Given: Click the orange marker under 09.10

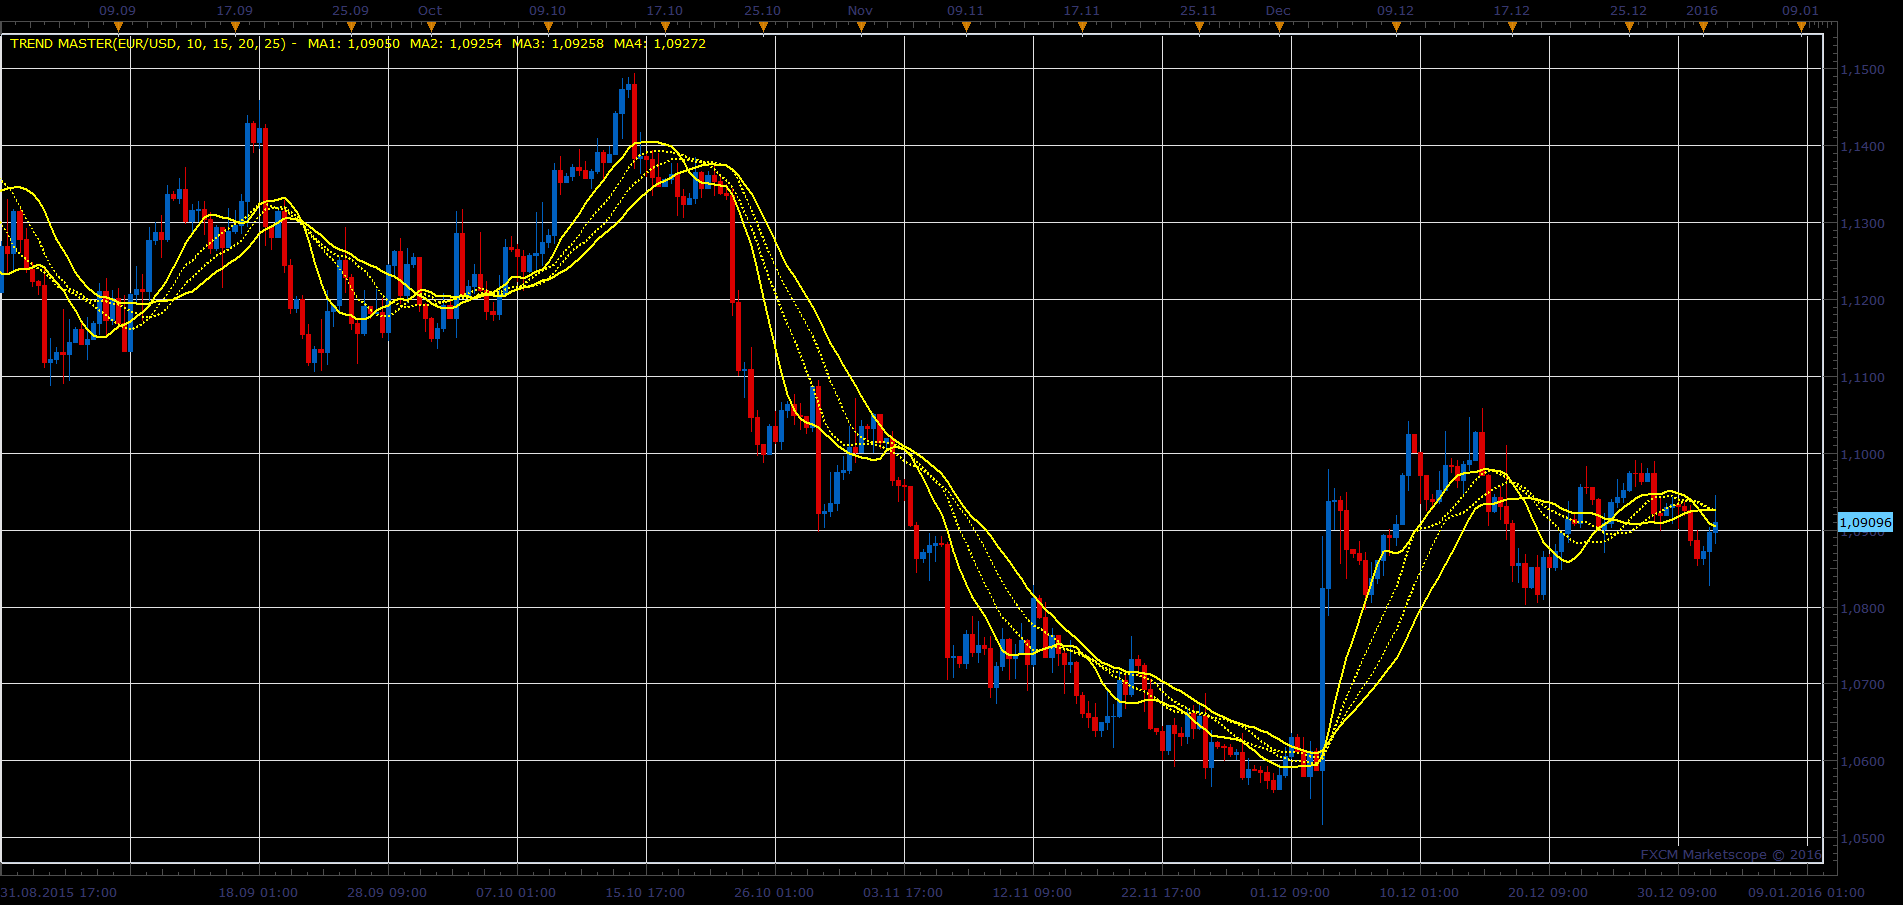Looking at the screenshot, I should (548, 27).
